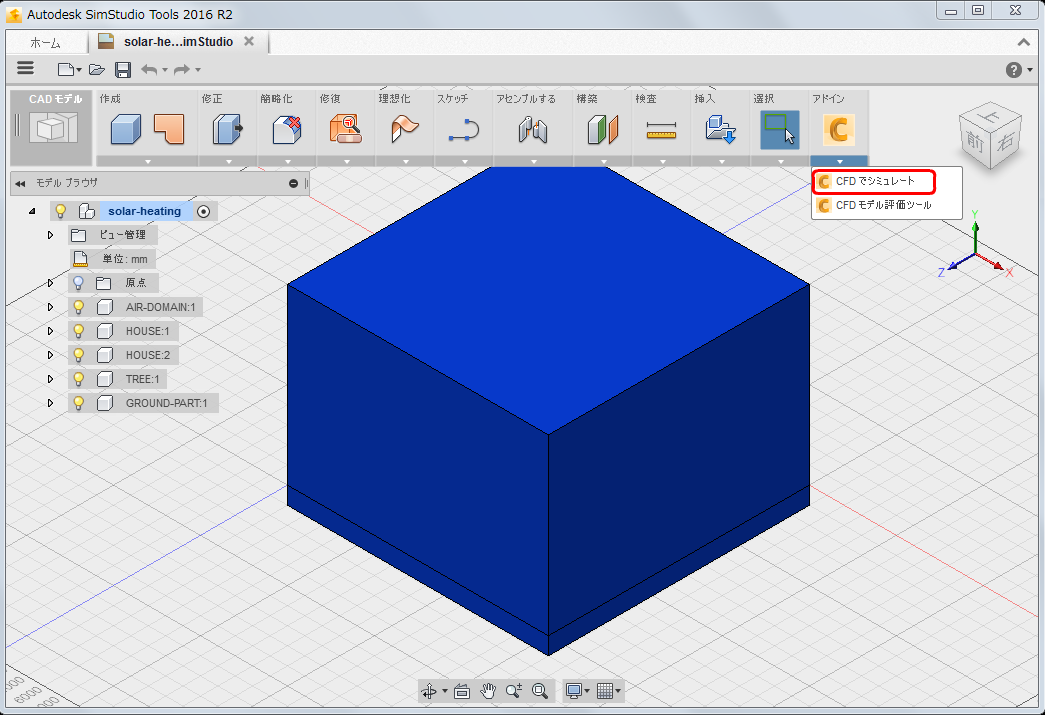This screenshot has height=715, width=1045.
Task: Select the idealize surface tool under 理想化
Action: point(405,129)
